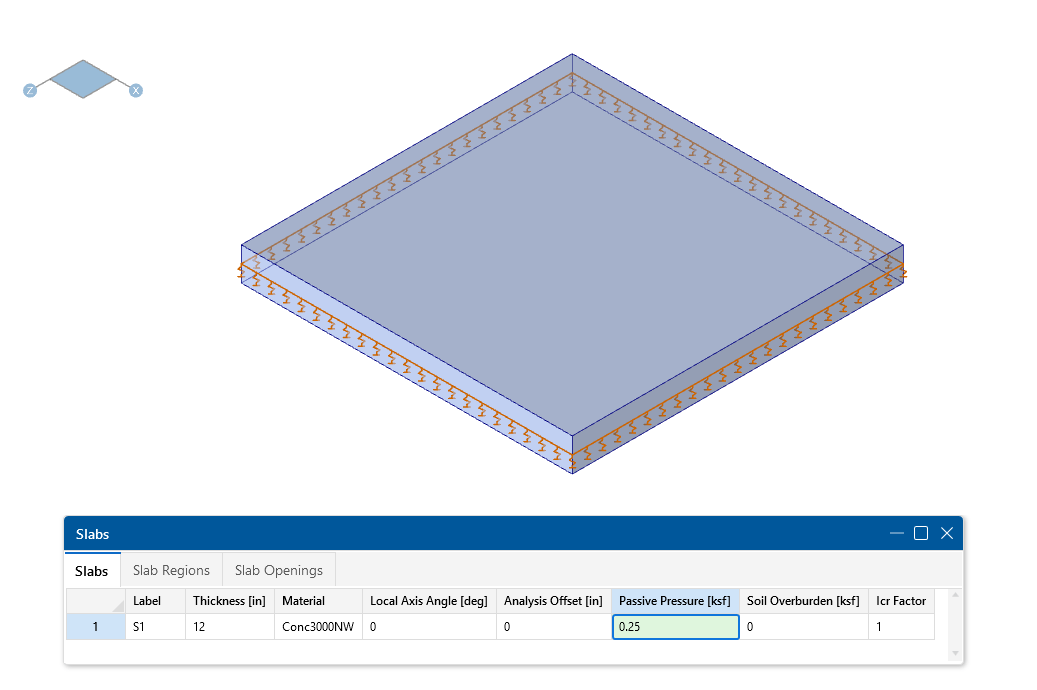Click the Material cell Conc3000NW
The width and height of the screenshot is (1037, 690).
tap(316, 626)
